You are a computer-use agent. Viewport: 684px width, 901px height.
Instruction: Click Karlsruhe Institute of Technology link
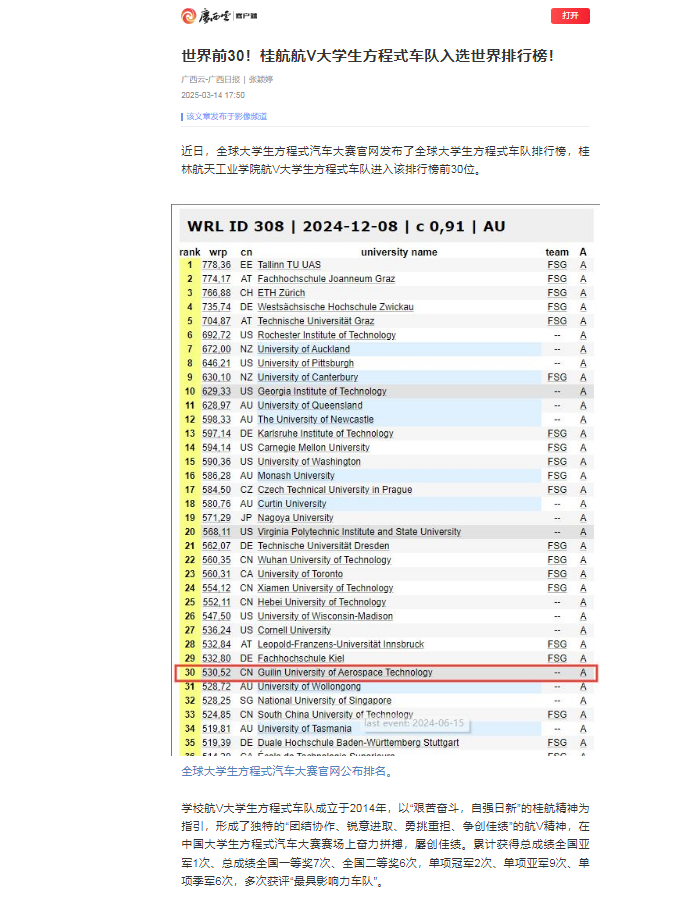click(x=325, y=434)
